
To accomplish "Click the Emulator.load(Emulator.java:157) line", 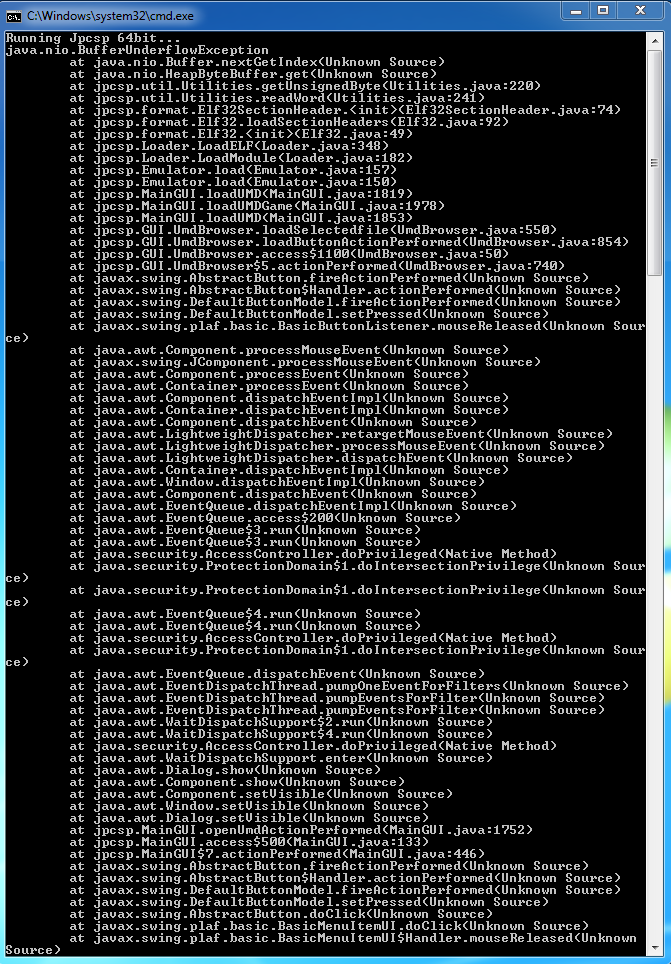I will (232, 170).
